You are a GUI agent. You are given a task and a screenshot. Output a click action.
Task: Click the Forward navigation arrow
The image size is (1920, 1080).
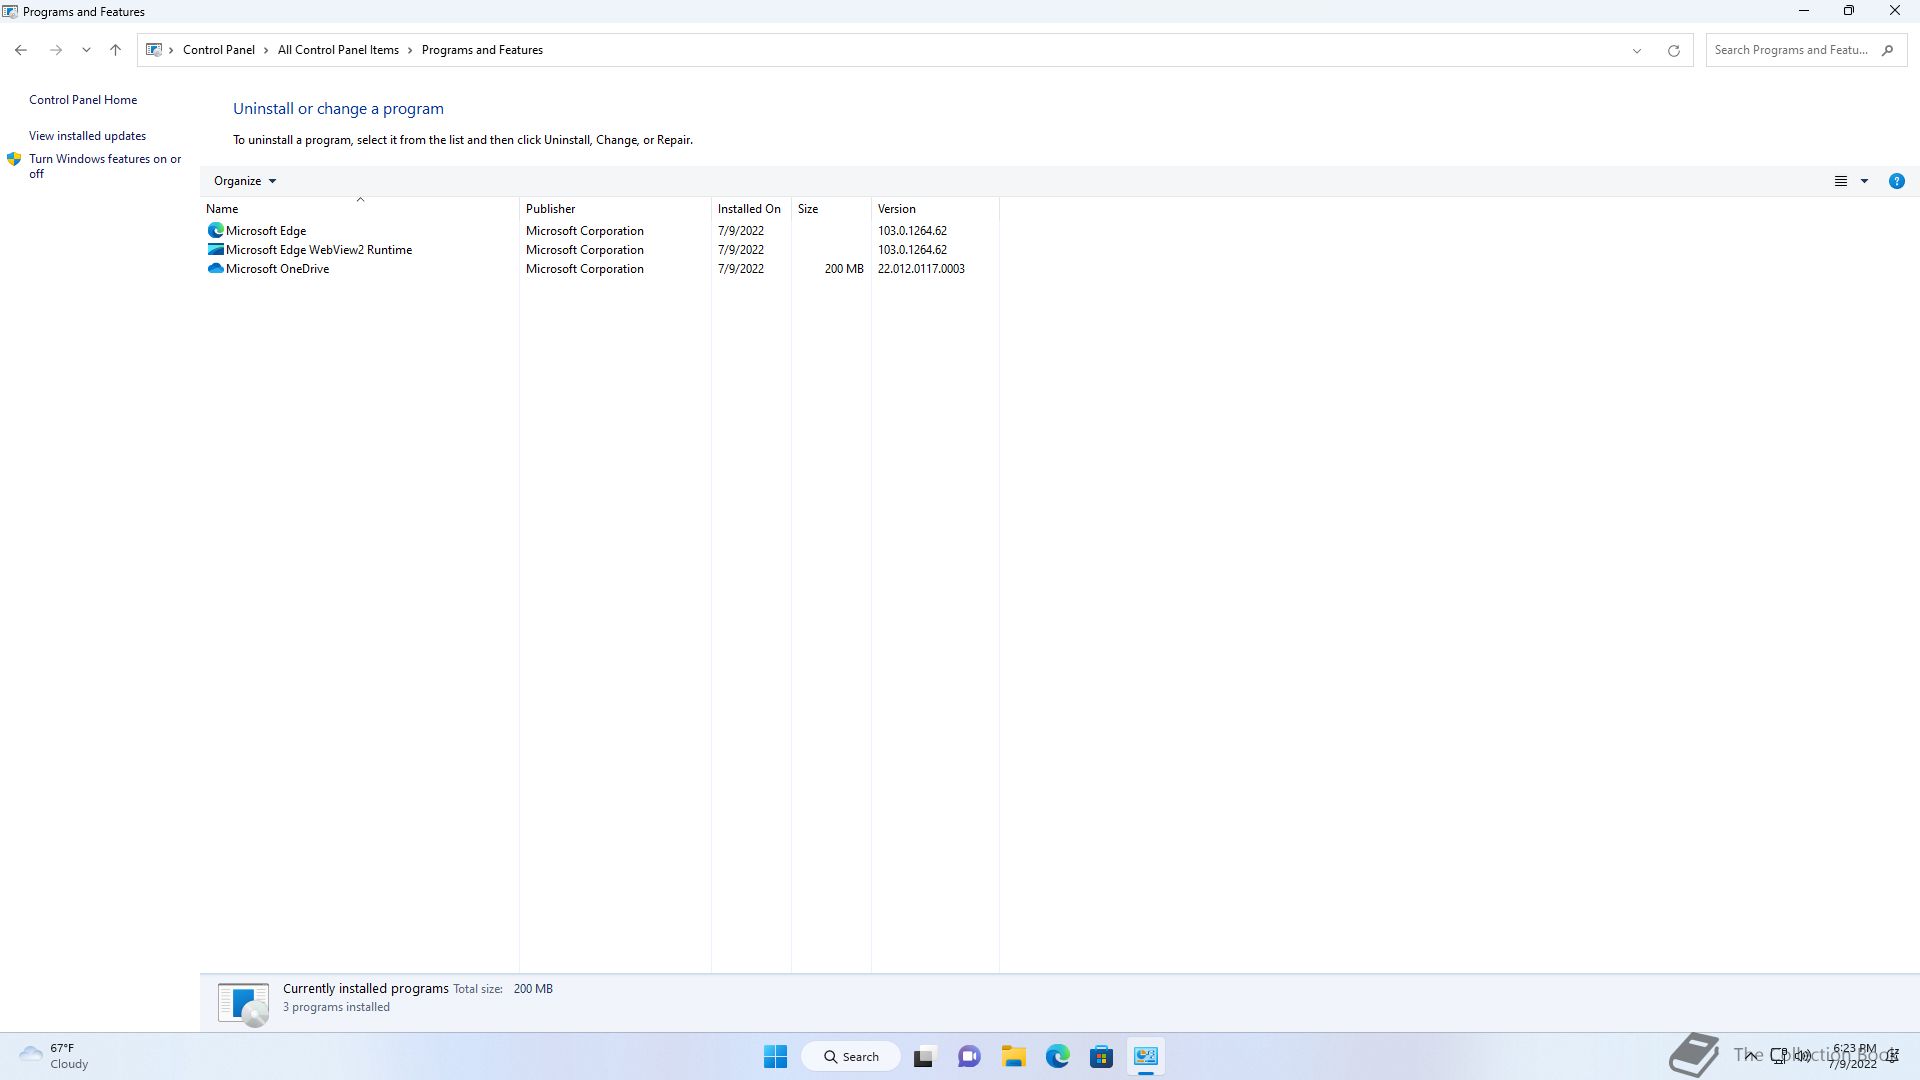[56, 50]
